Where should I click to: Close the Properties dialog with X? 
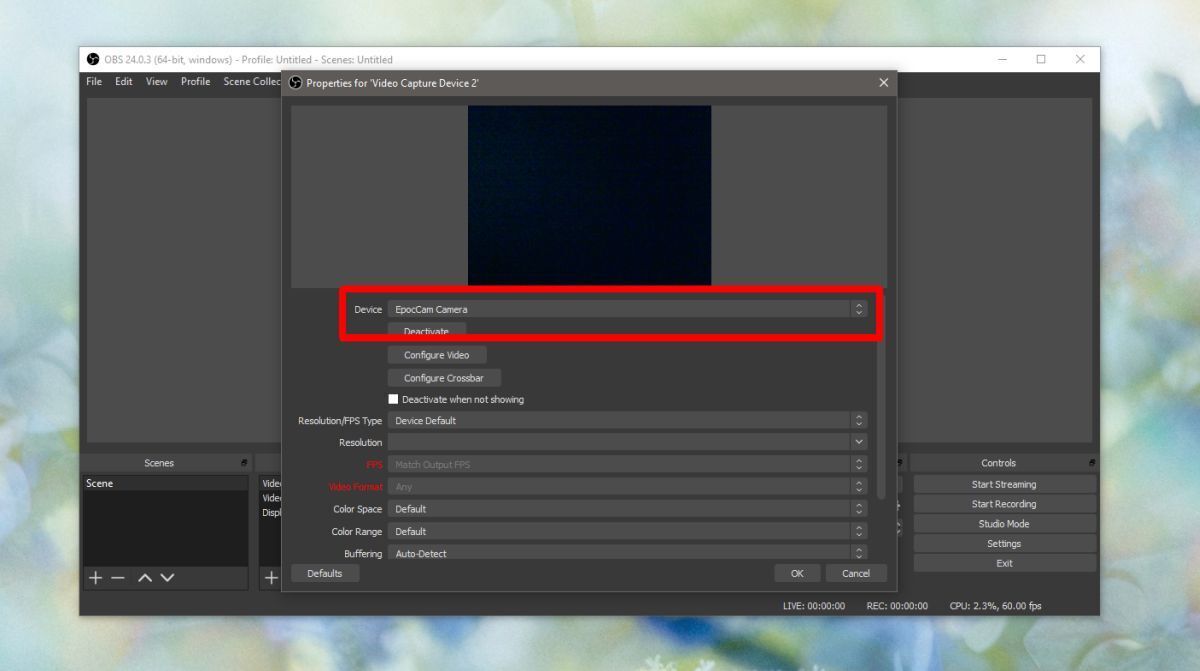(x=883, y=83)
